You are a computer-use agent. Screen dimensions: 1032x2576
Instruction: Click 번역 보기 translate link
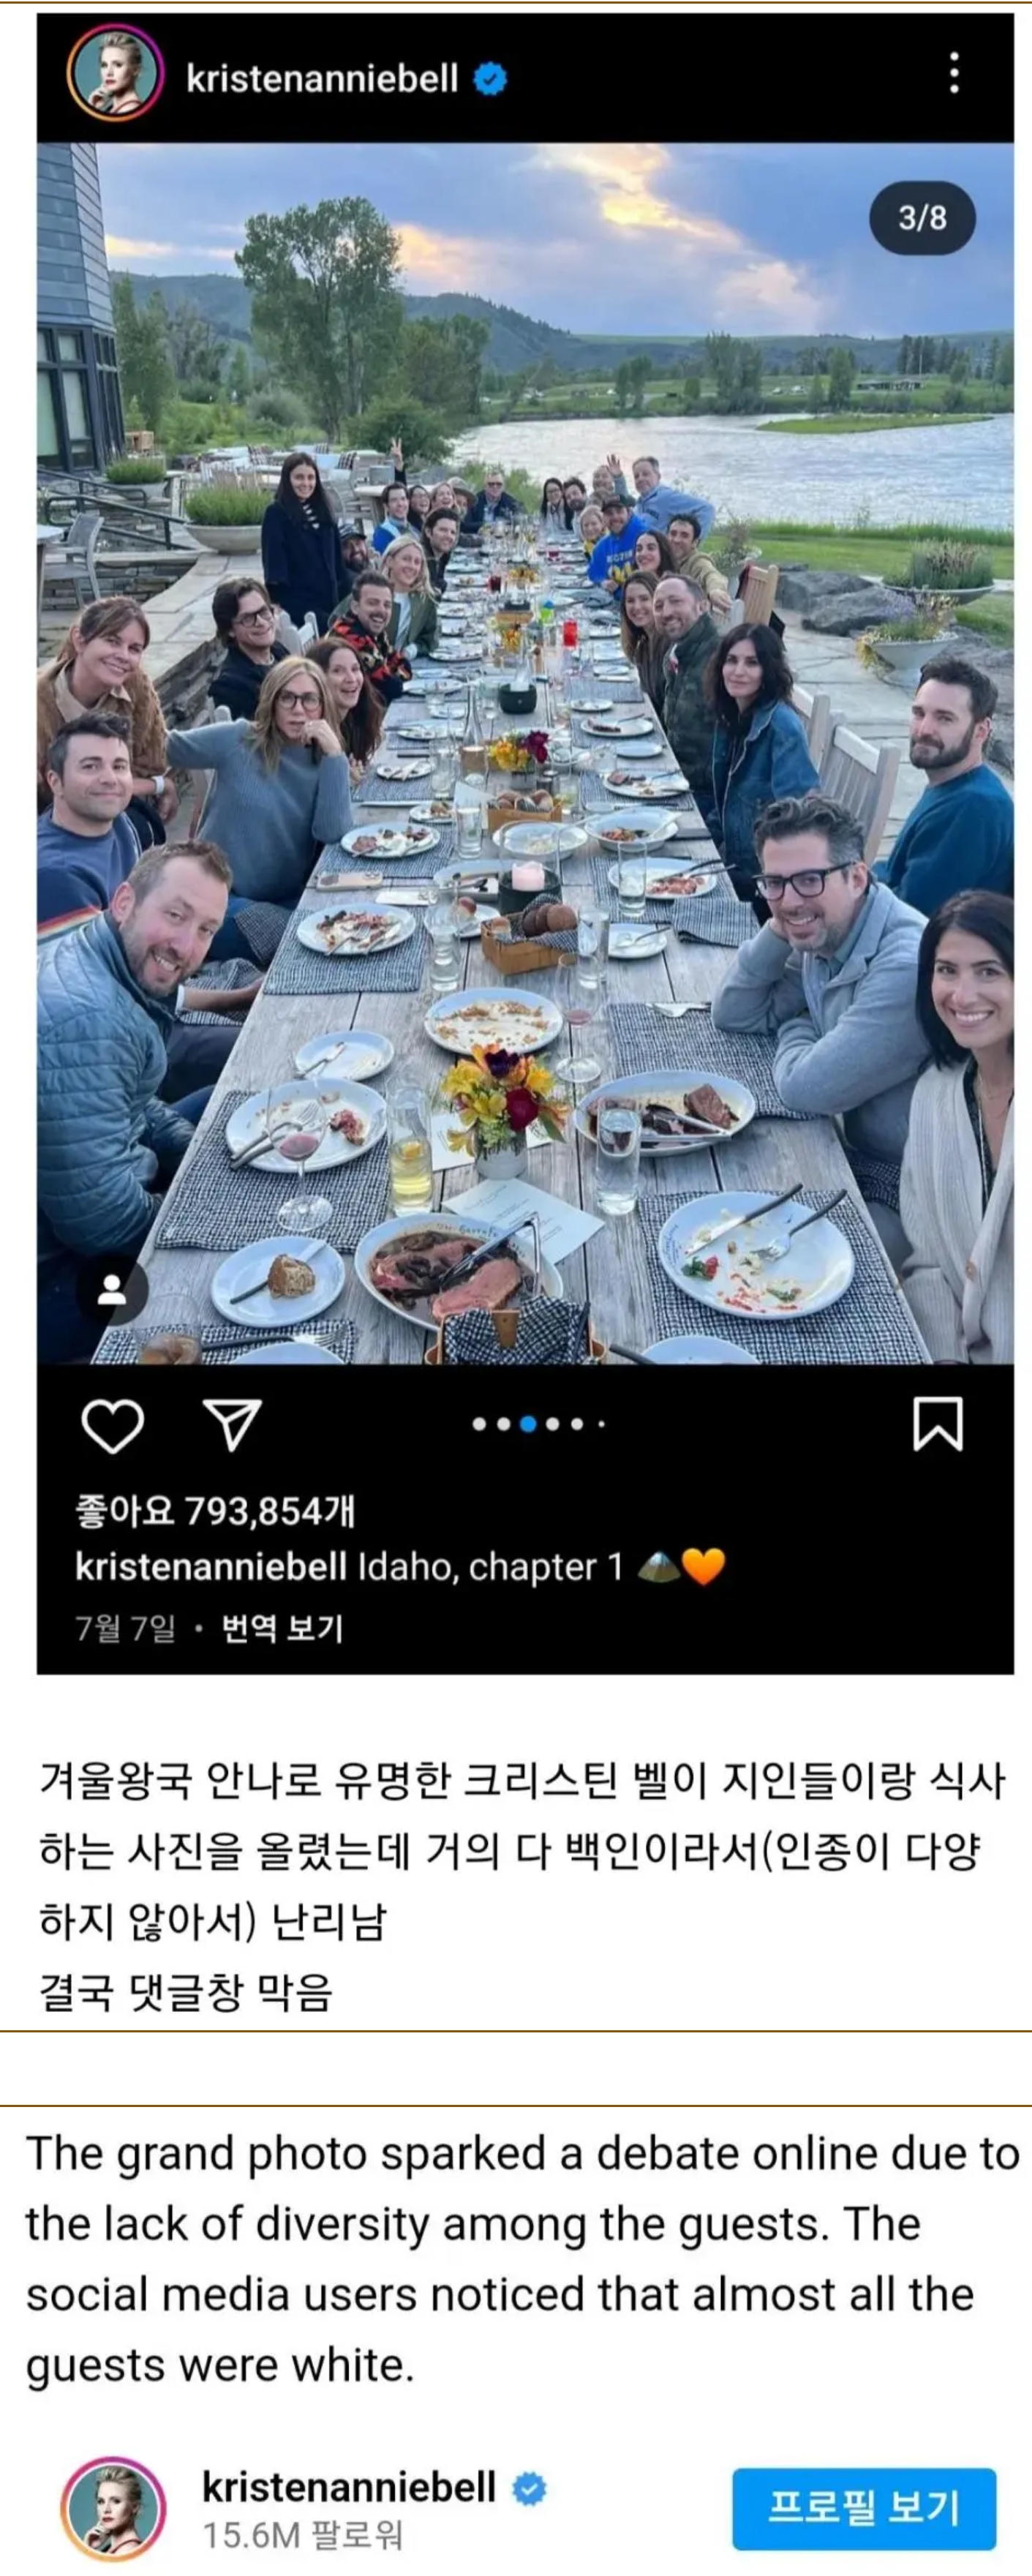[x=282, y=1627]
